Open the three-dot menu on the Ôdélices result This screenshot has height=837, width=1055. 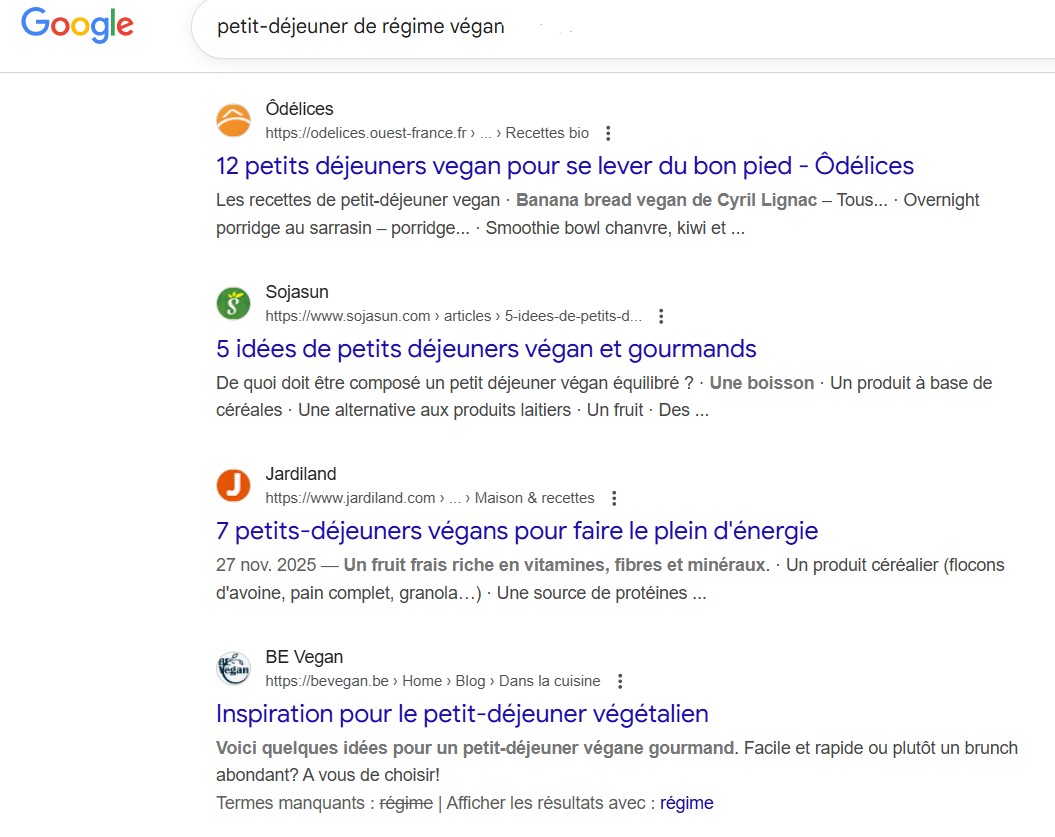click(x=606, y=132)
